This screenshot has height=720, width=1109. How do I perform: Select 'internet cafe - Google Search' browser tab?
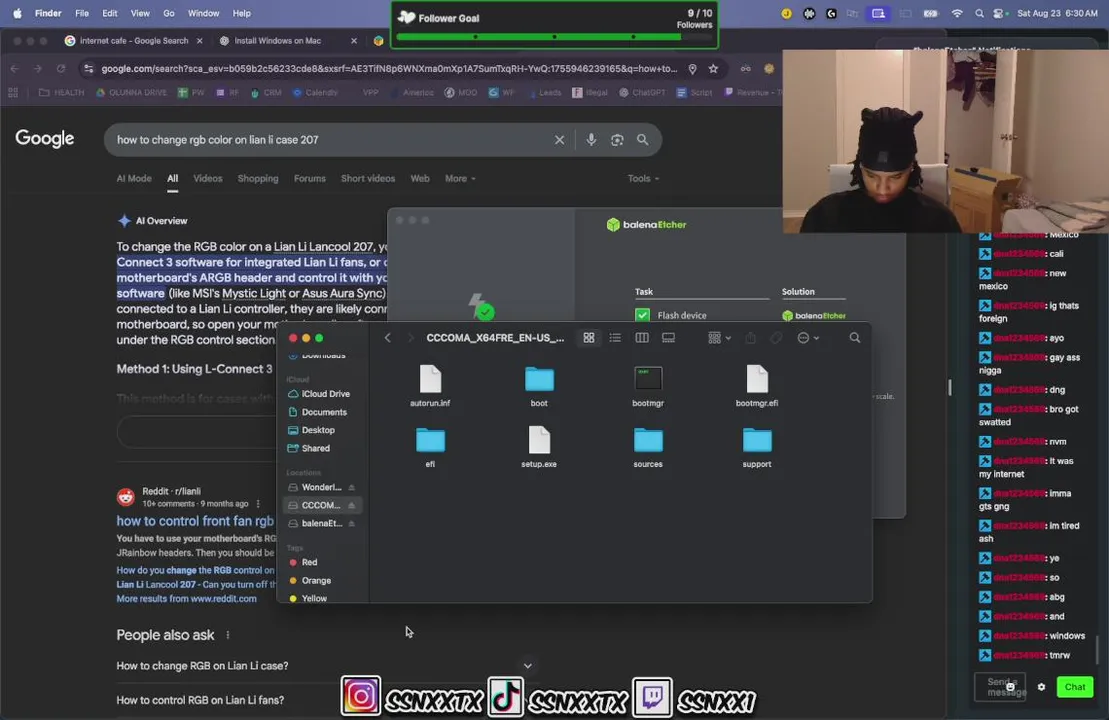[134, 41]
